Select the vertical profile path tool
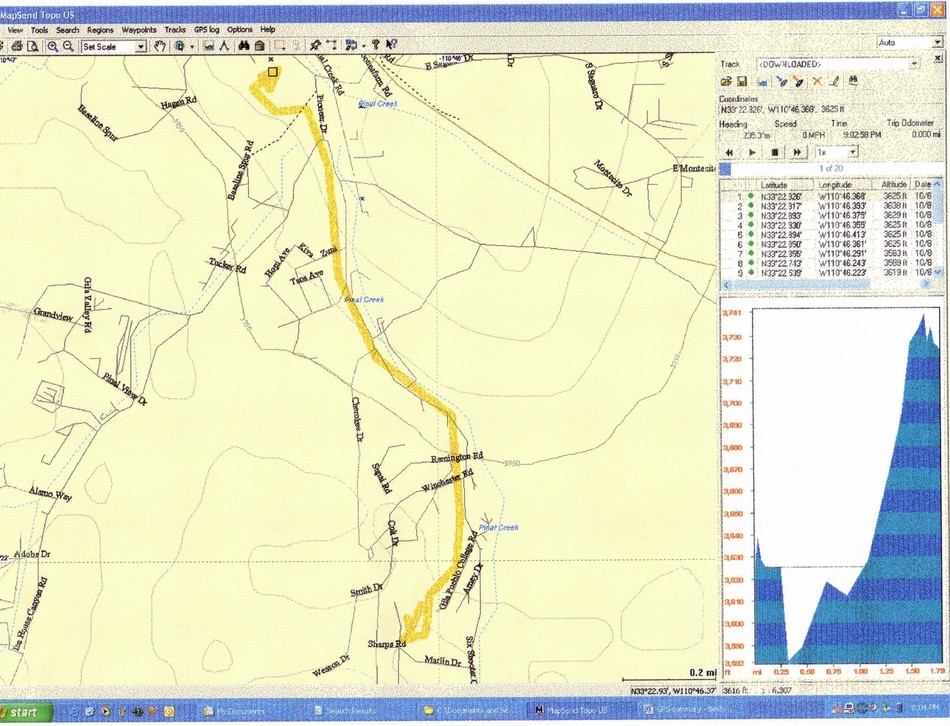The image size is (950, 726). (x=224, y=46)
